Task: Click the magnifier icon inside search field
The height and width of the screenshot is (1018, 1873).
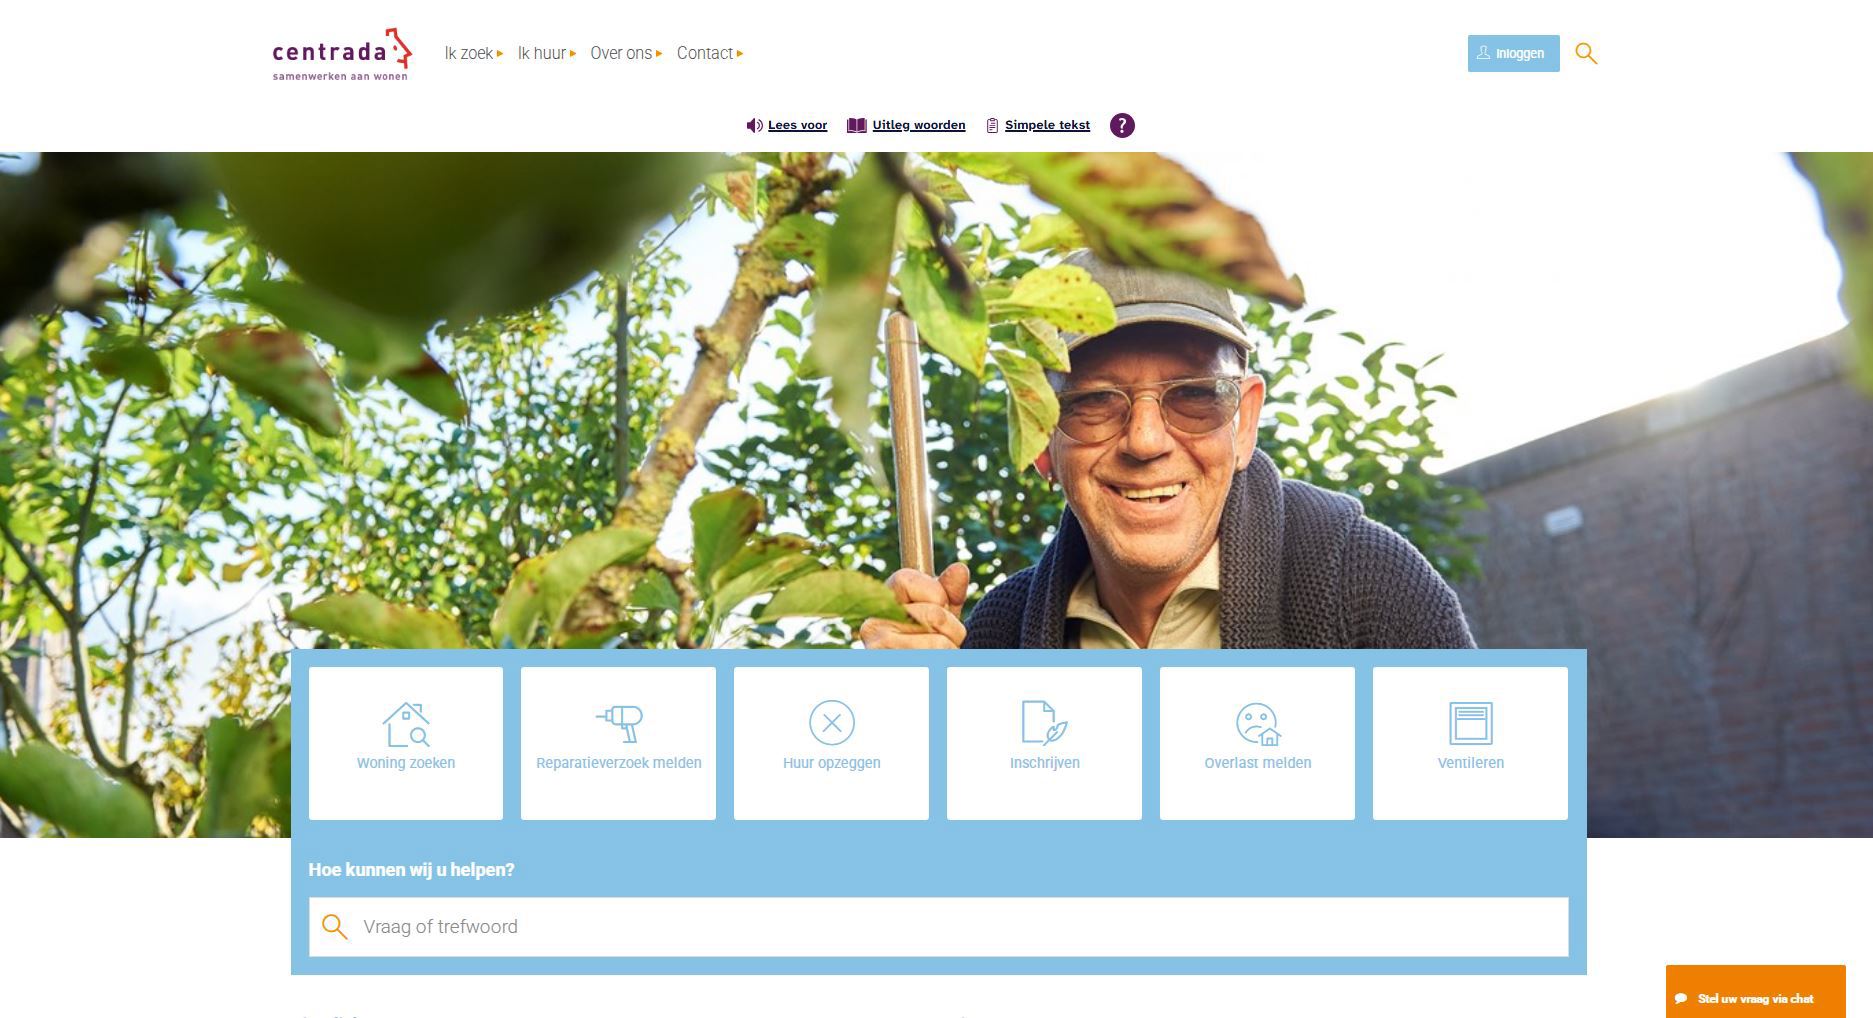Action: coord(335,927)
